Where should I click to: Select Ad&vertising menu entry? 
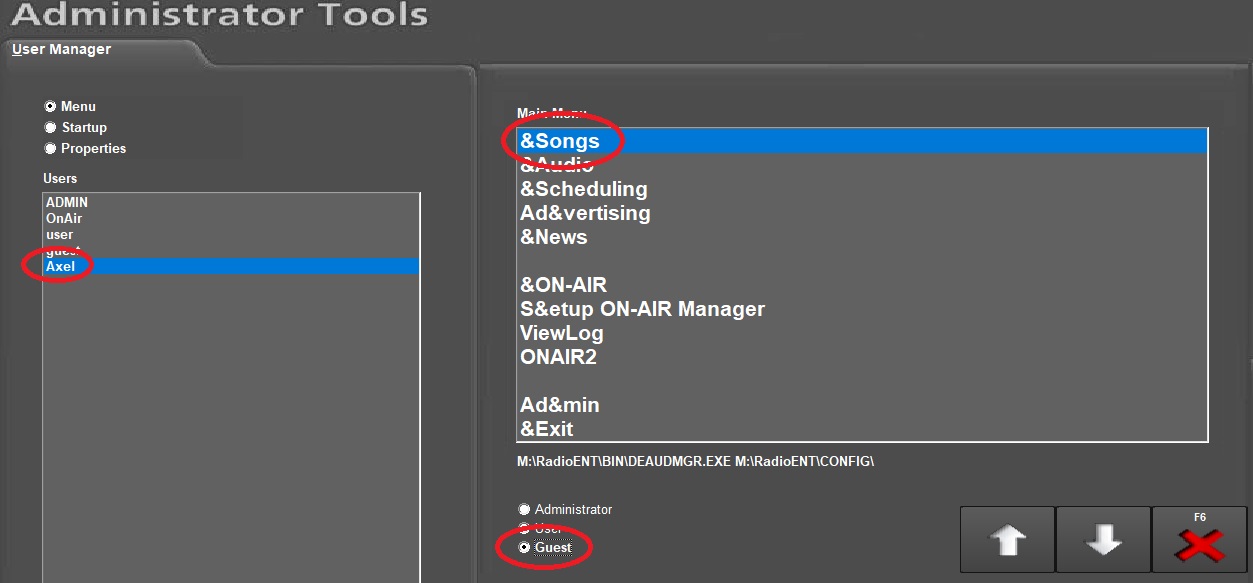[585, 213]
